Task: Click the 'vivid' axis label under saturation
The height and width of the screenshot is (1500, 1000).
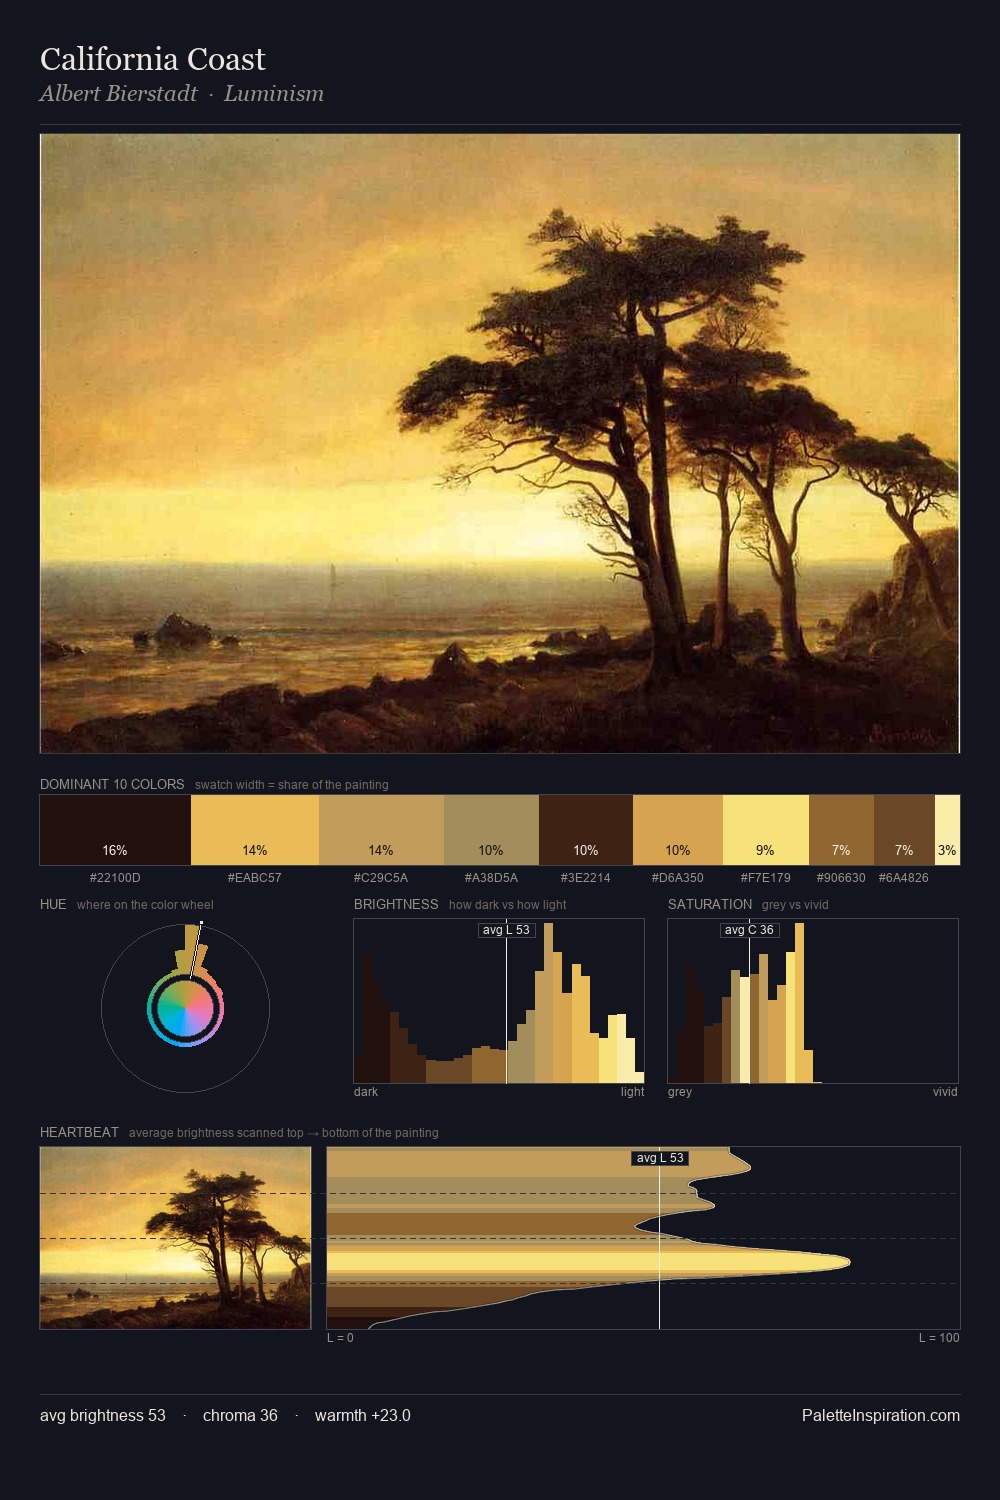Action: [x=945, y=1092]
